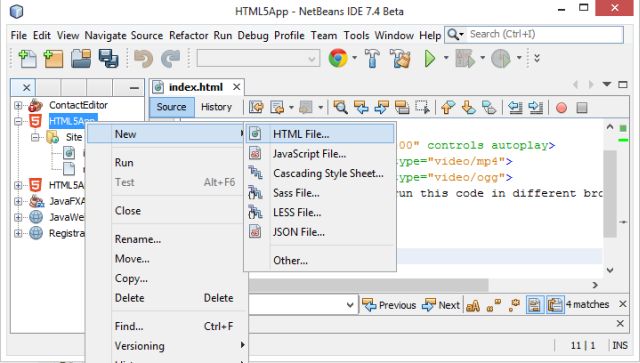Viewport: 640px width, 363px height.
Task: Open the project configuration combo box
Action: pos(258,59)
